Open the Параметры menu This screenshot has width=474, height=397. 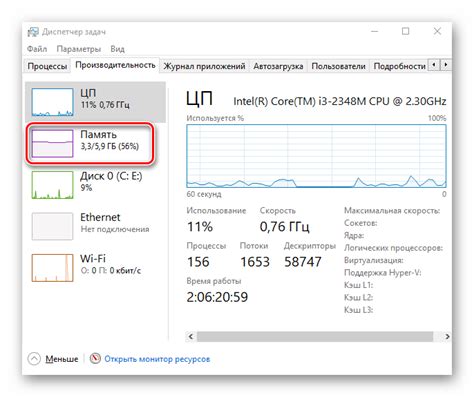pos(79,49)
